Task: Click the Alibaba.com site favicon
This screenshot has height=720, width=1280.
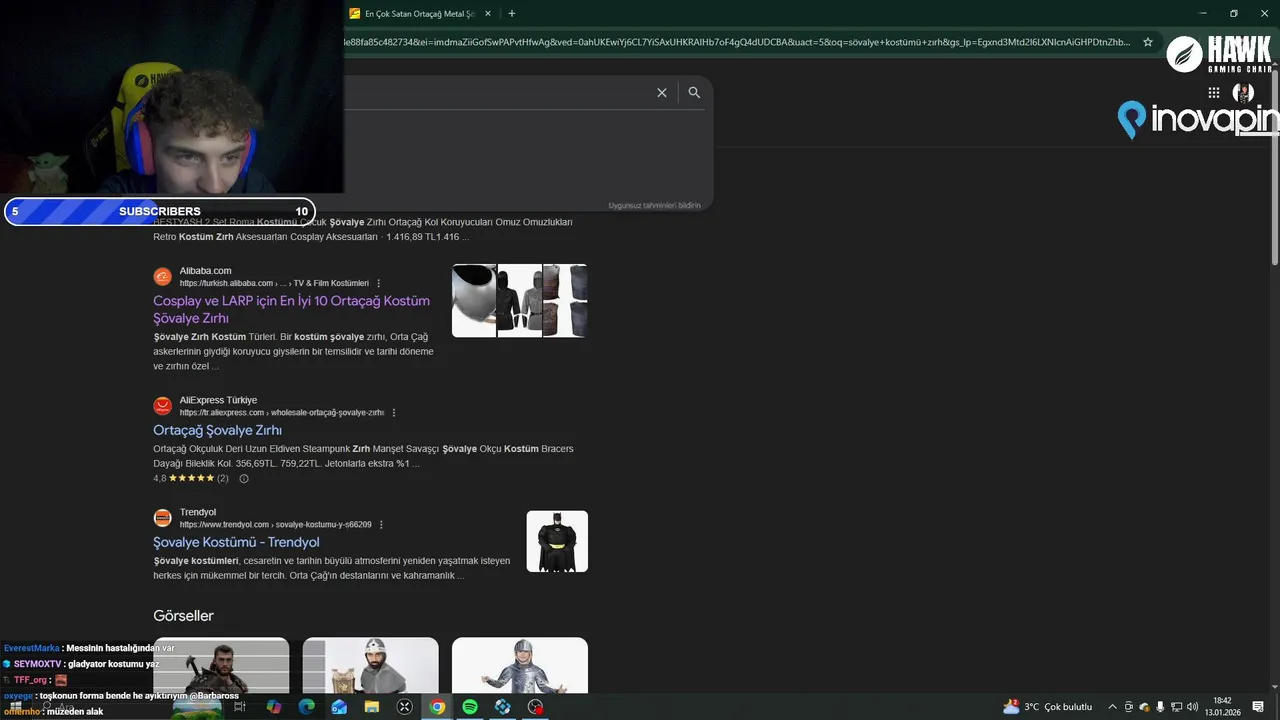Action: click(162, 277)
